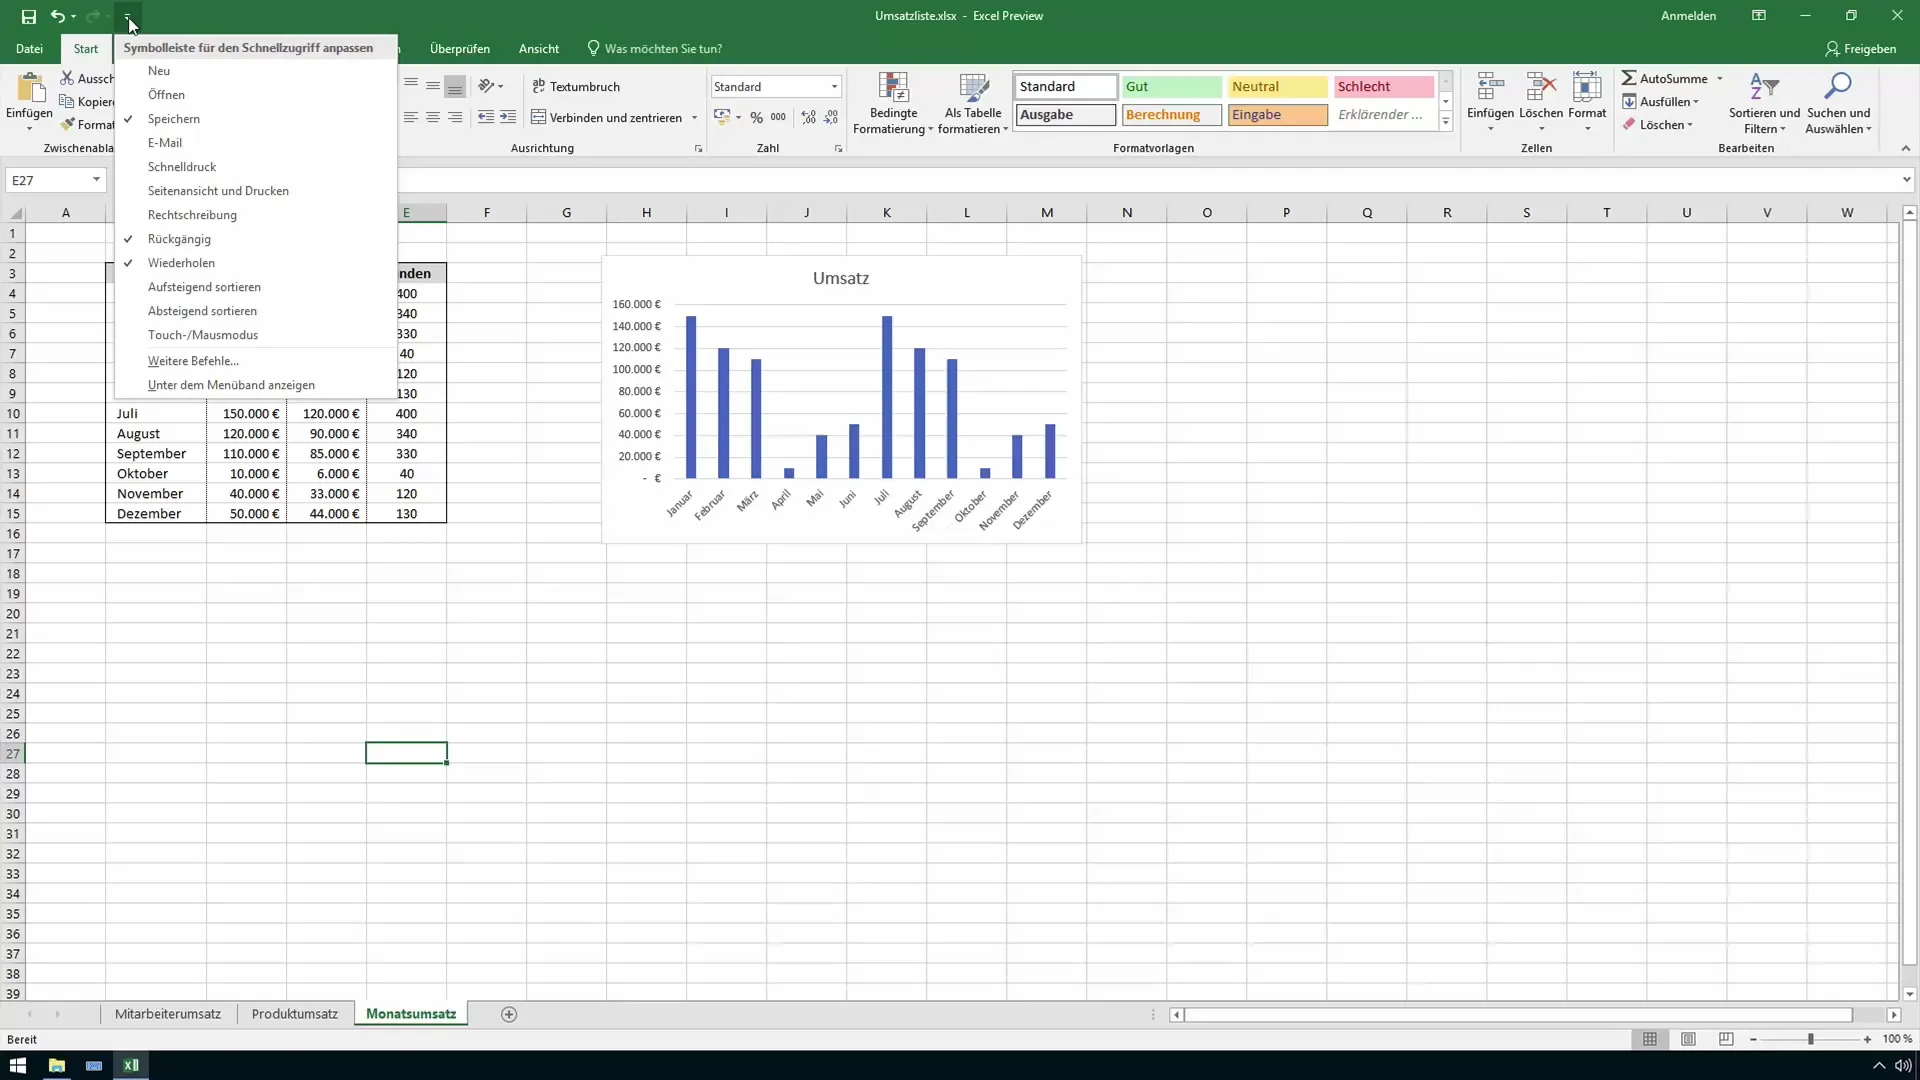Click column header K
The height and width of the screenshot is (1080, 1920).
(x=886, y=212)
